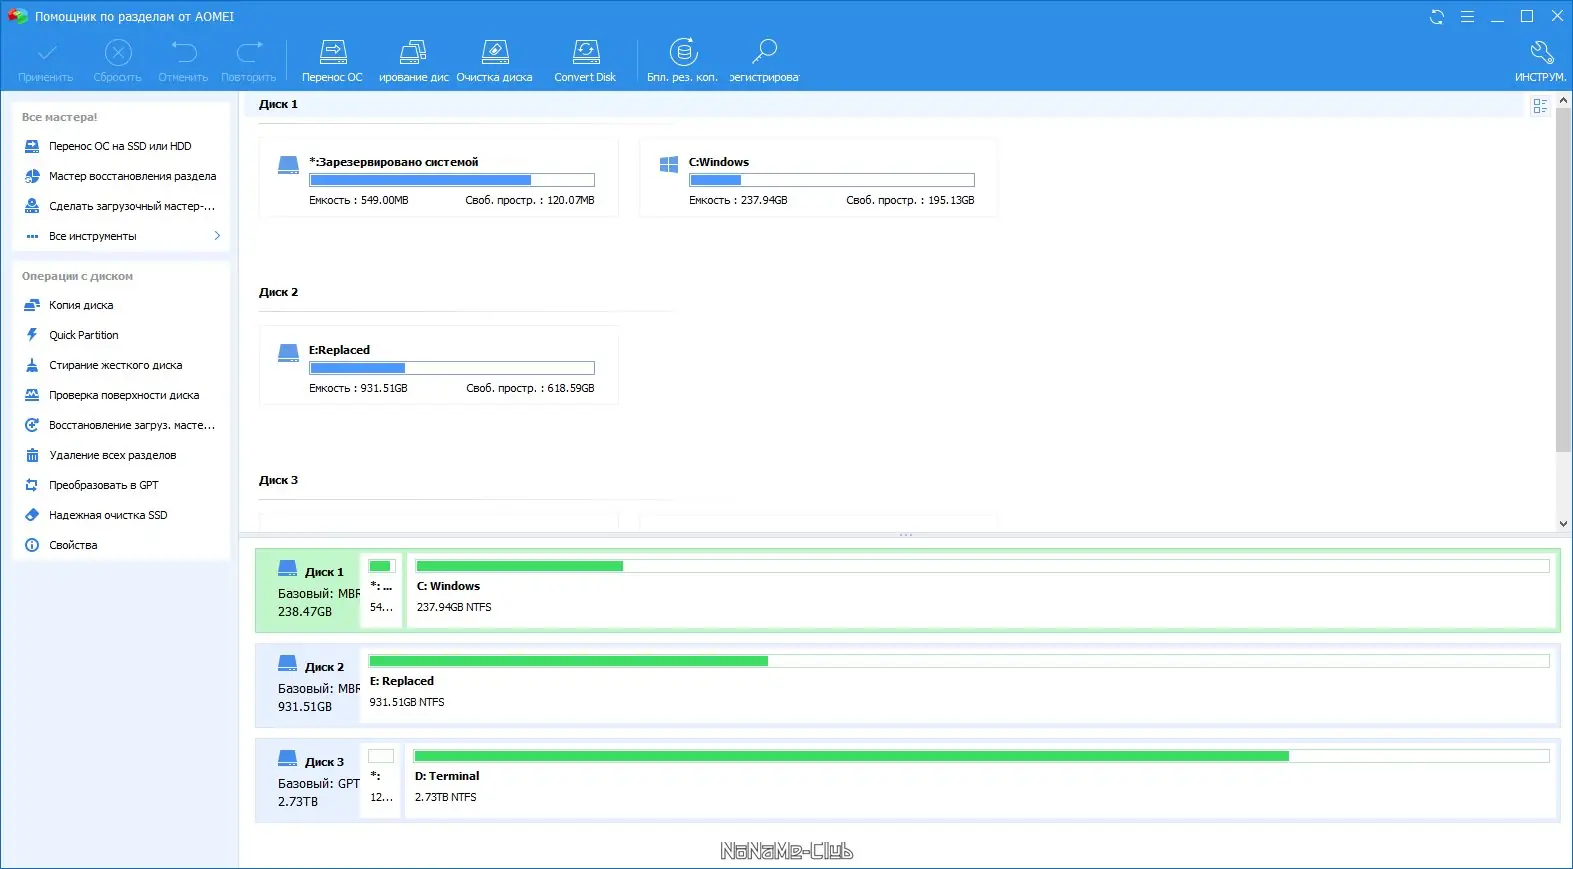1573x869 pixels.
Task: Click scroll-down arrow of disk list
Action: click(1563, 523)
